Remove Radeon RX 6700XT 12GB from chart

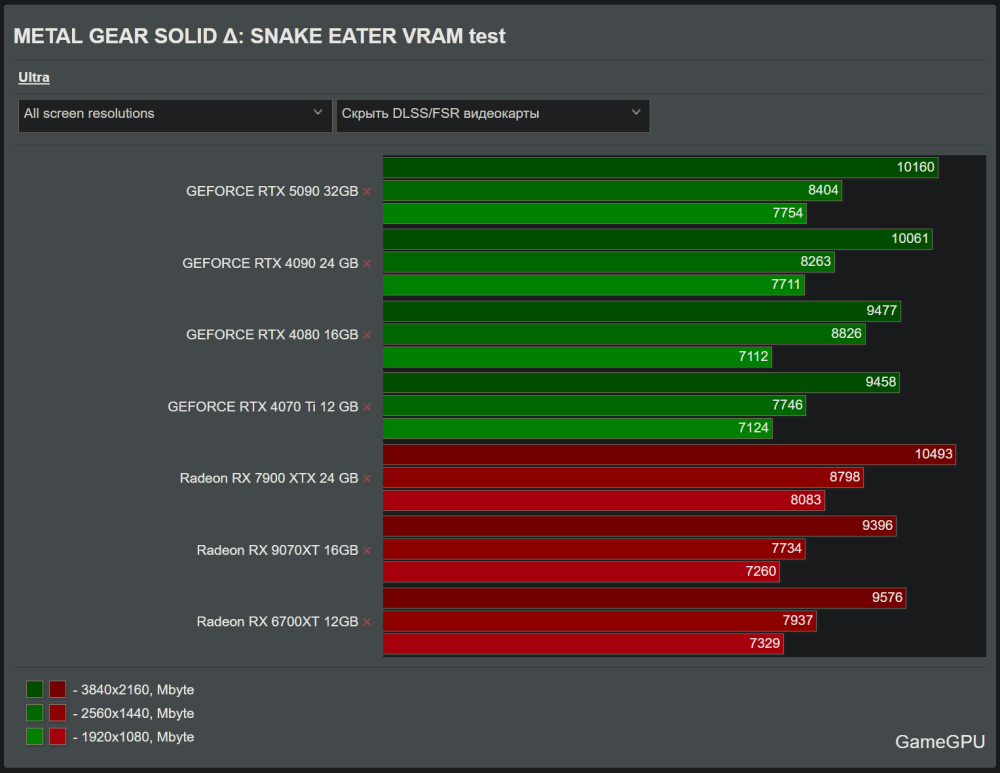click(x=367, y=622)
